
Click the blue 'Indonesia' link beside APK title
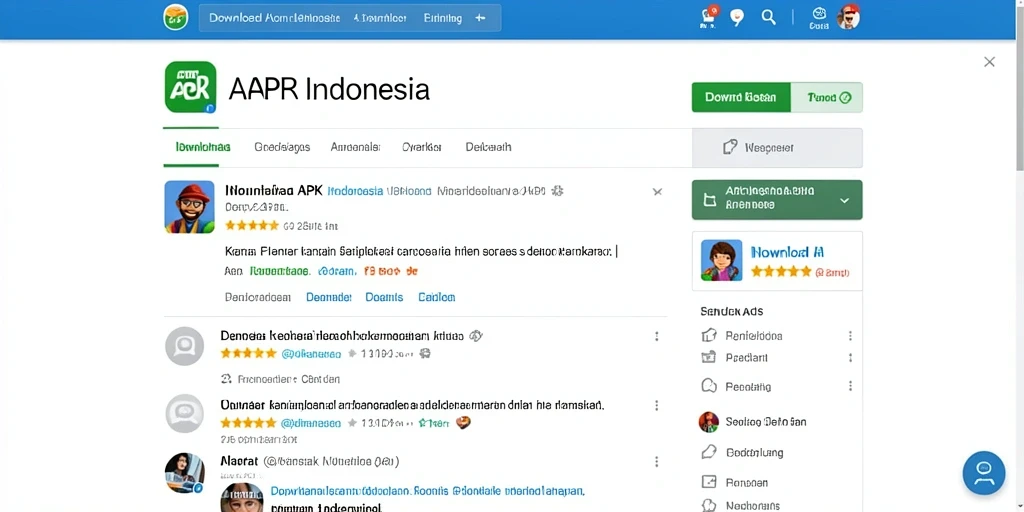tap(355, 191)
